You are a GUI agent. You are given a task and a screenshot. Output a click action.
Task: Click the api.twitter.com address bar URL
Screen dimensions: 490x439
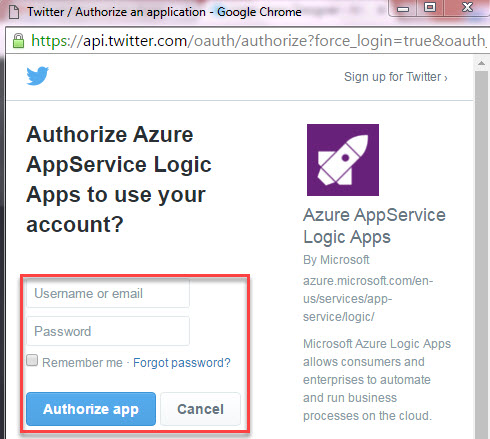(258, 41)
